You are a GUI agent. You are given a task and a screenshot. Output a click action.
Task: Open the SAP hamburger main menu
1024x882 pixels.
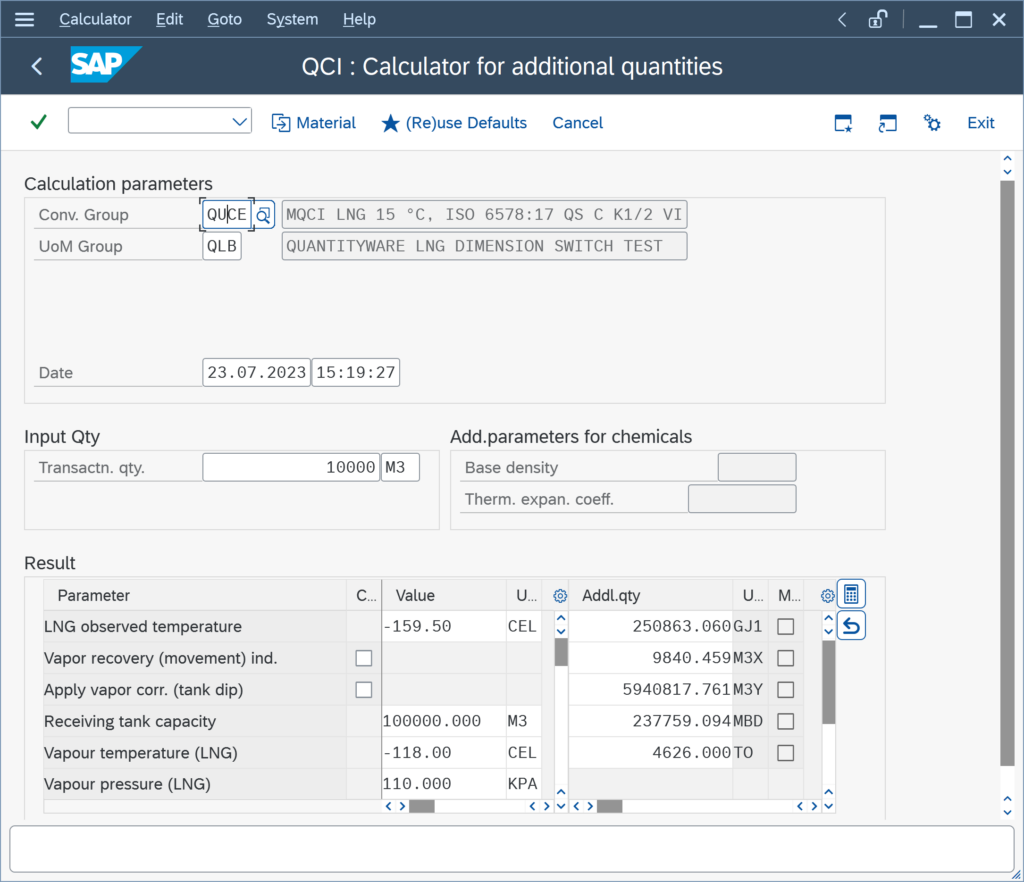pos(24,20)
